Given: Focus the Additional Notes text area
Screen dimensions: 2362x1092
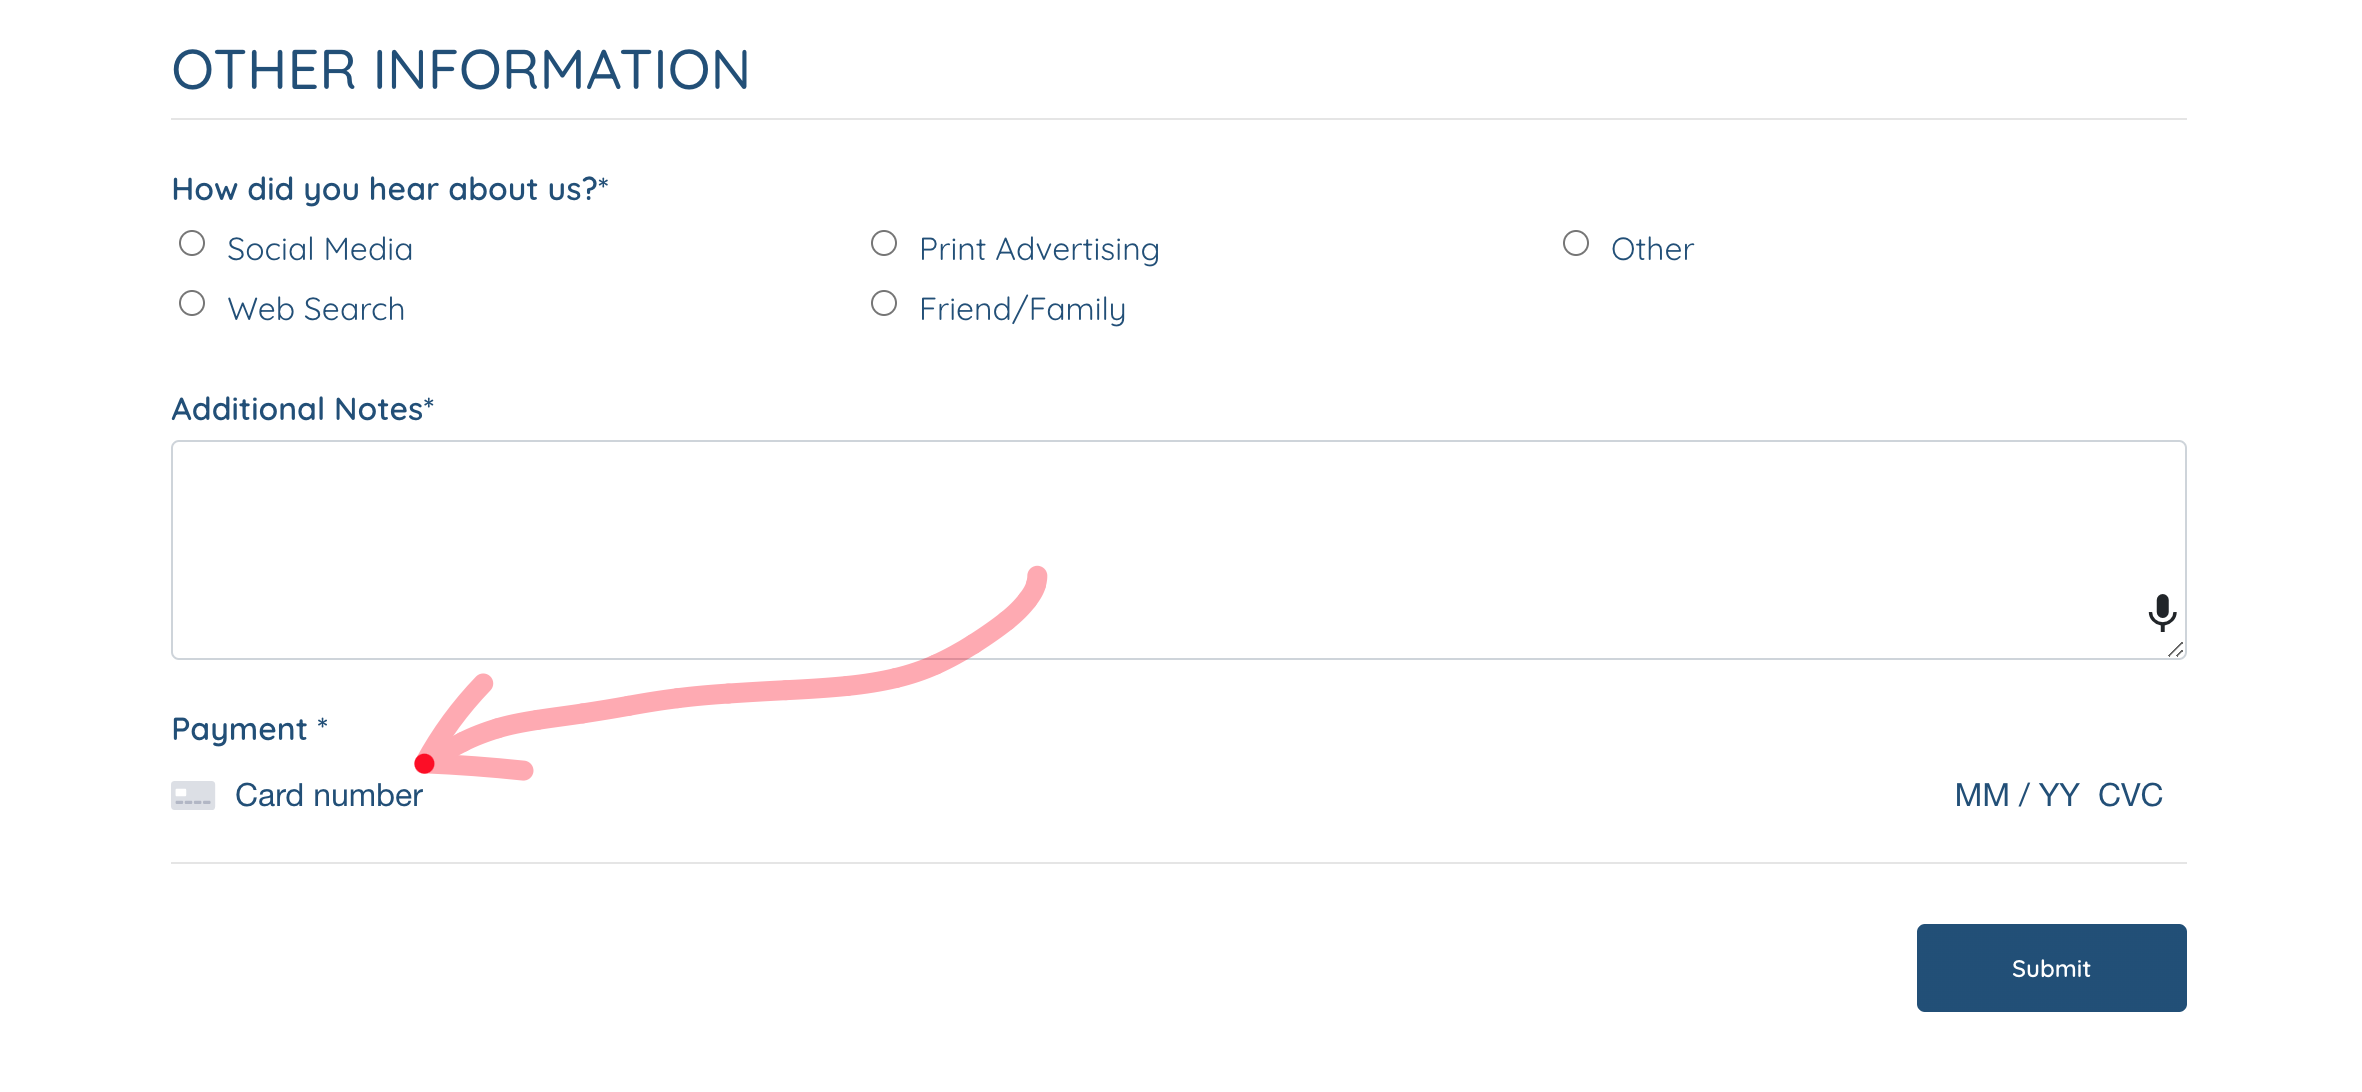Looking at the screenshot, I should coord(1178,550).
